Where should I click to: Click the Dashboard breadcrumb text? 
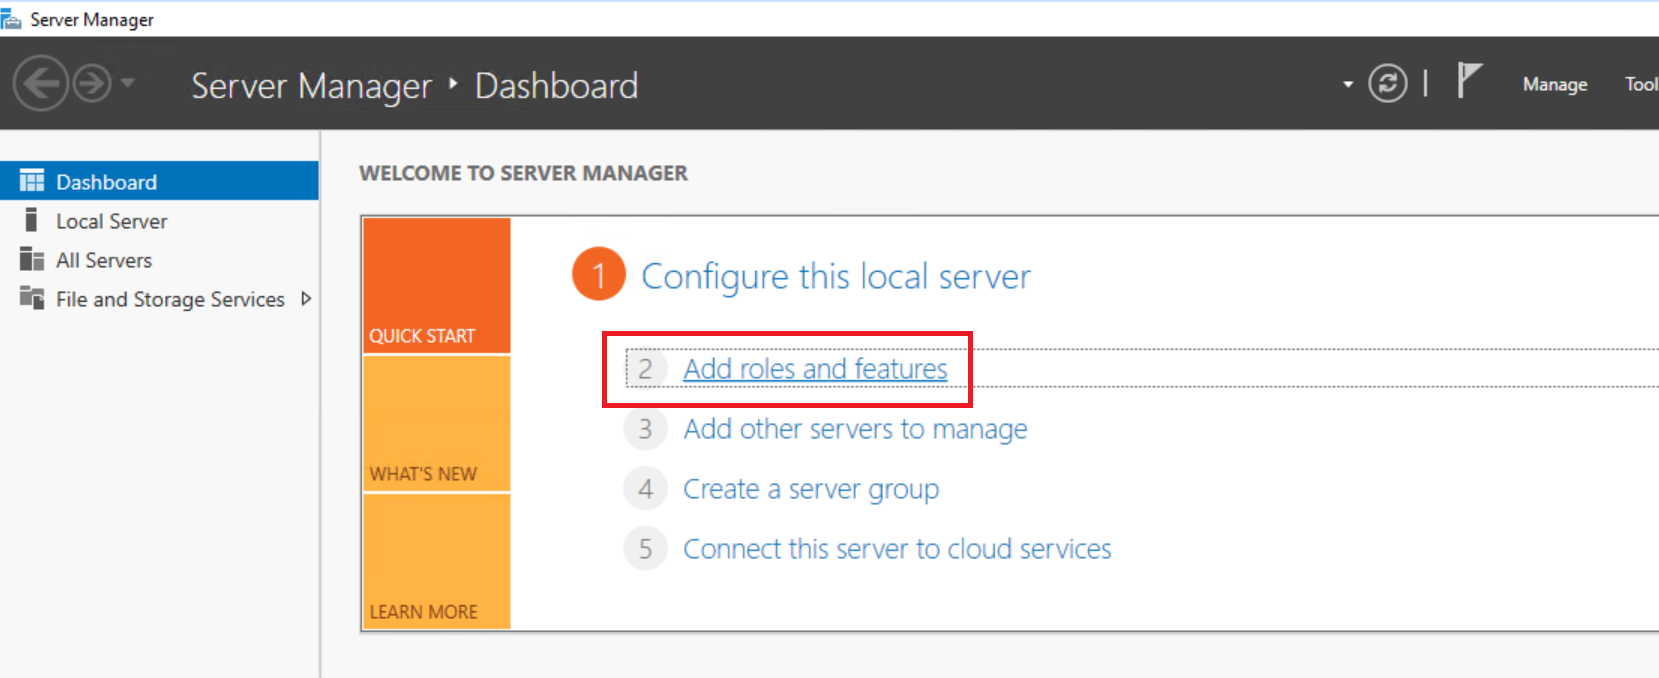pos(556,86)
